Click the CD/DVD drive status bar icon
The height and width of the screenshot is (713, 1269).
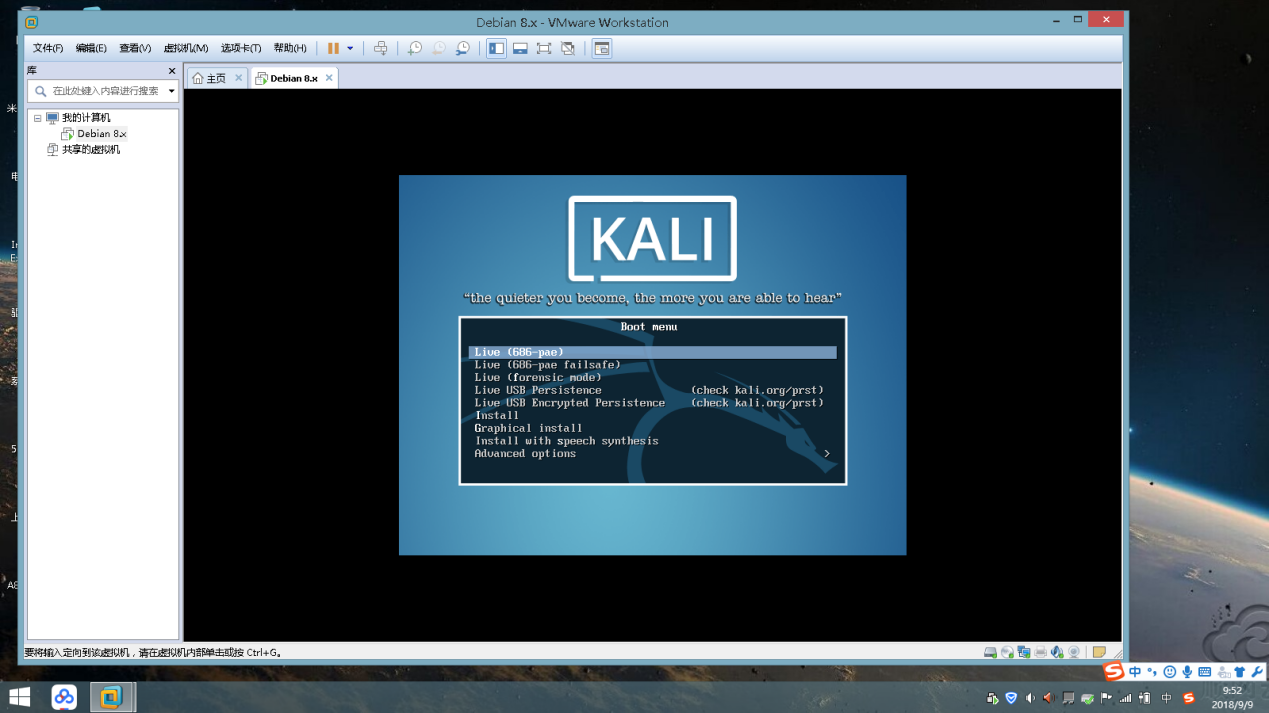pos(1007,652)
